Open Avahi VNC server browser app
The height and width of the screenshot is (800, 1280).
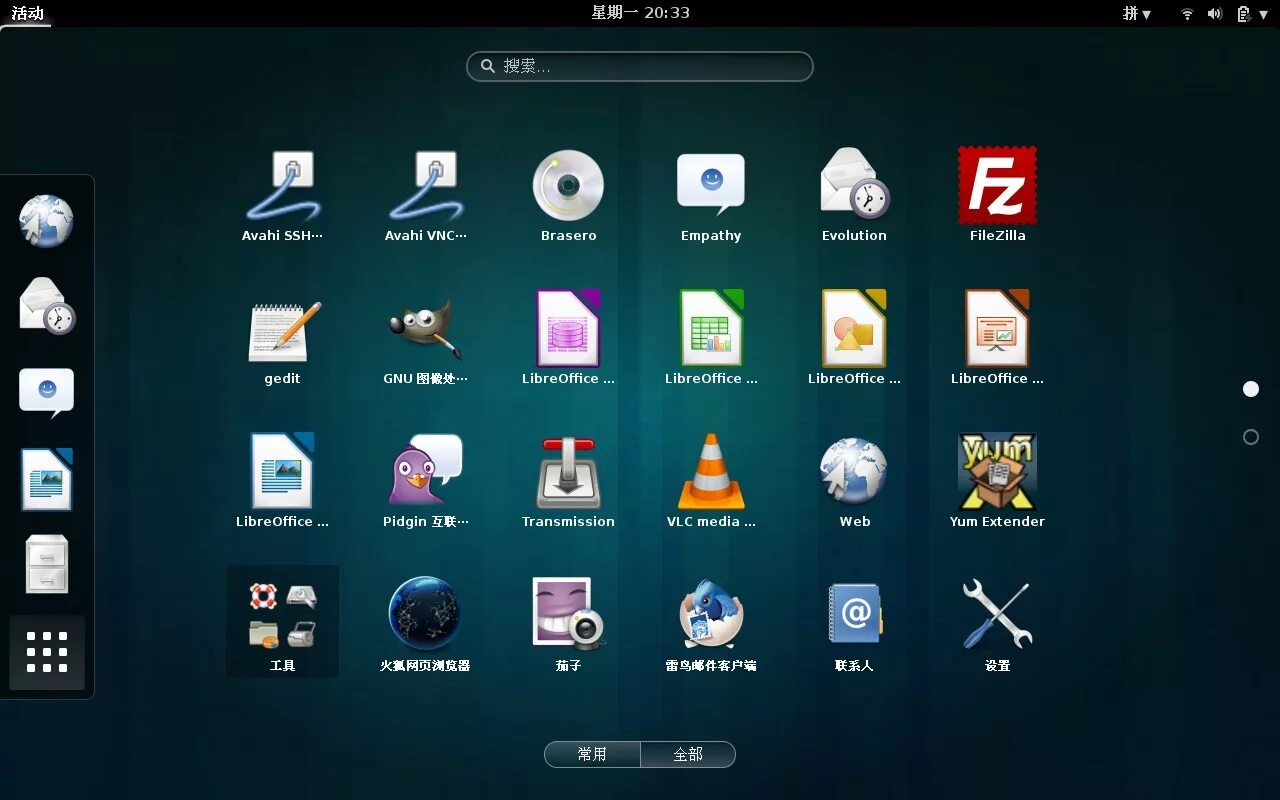coord(425,196)
